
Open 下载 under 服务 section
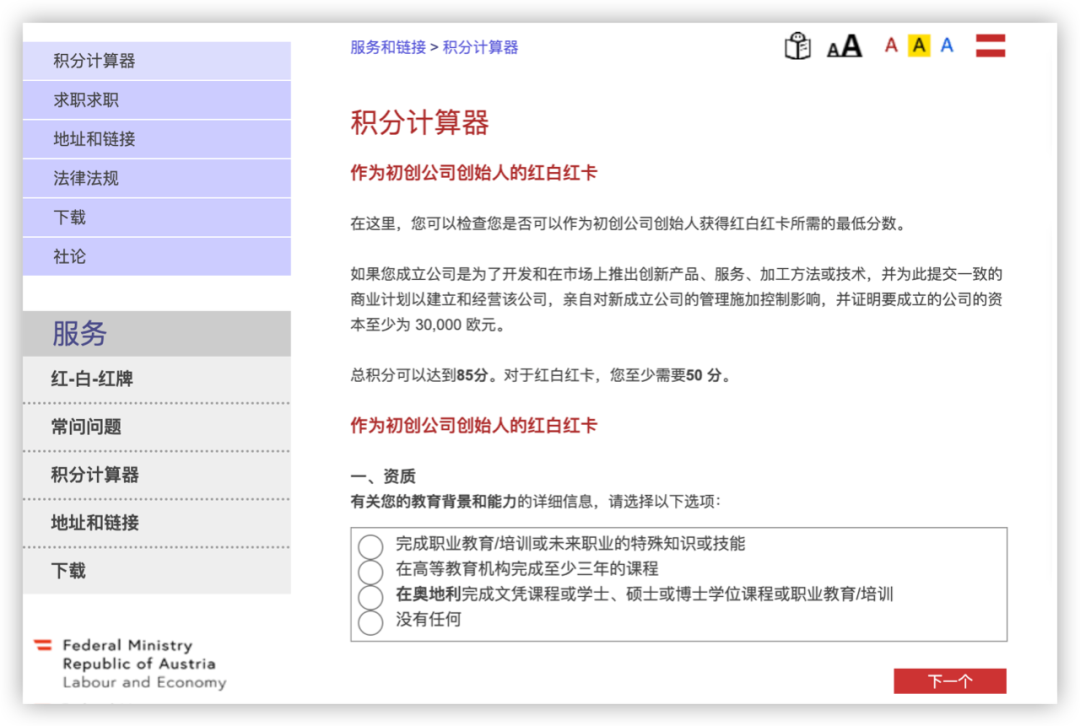point(156,571)
